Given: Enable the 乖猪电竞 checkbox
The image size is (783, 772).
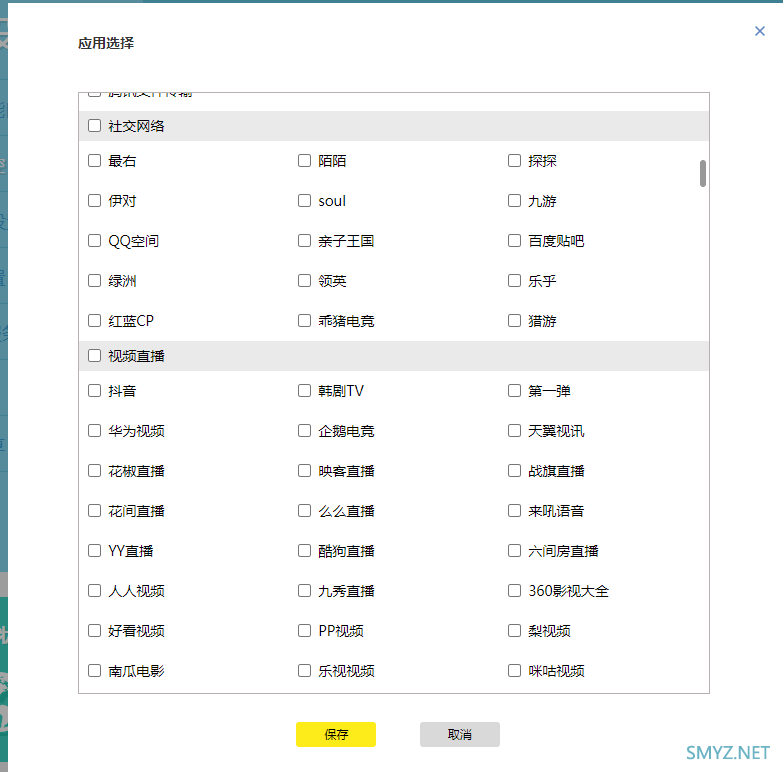Looking at the screenshot, I should click(304, 321).
